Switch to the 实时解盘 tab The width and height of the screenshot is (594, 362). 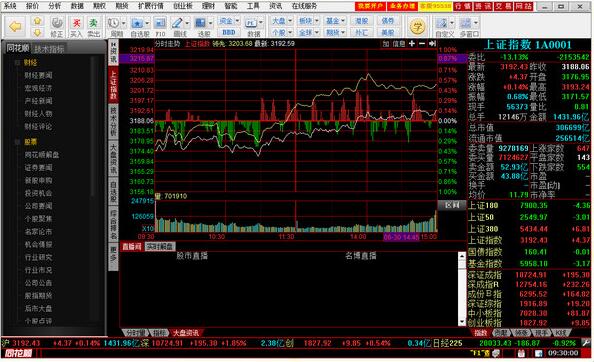pyautogui.click(x=159, y=247)
